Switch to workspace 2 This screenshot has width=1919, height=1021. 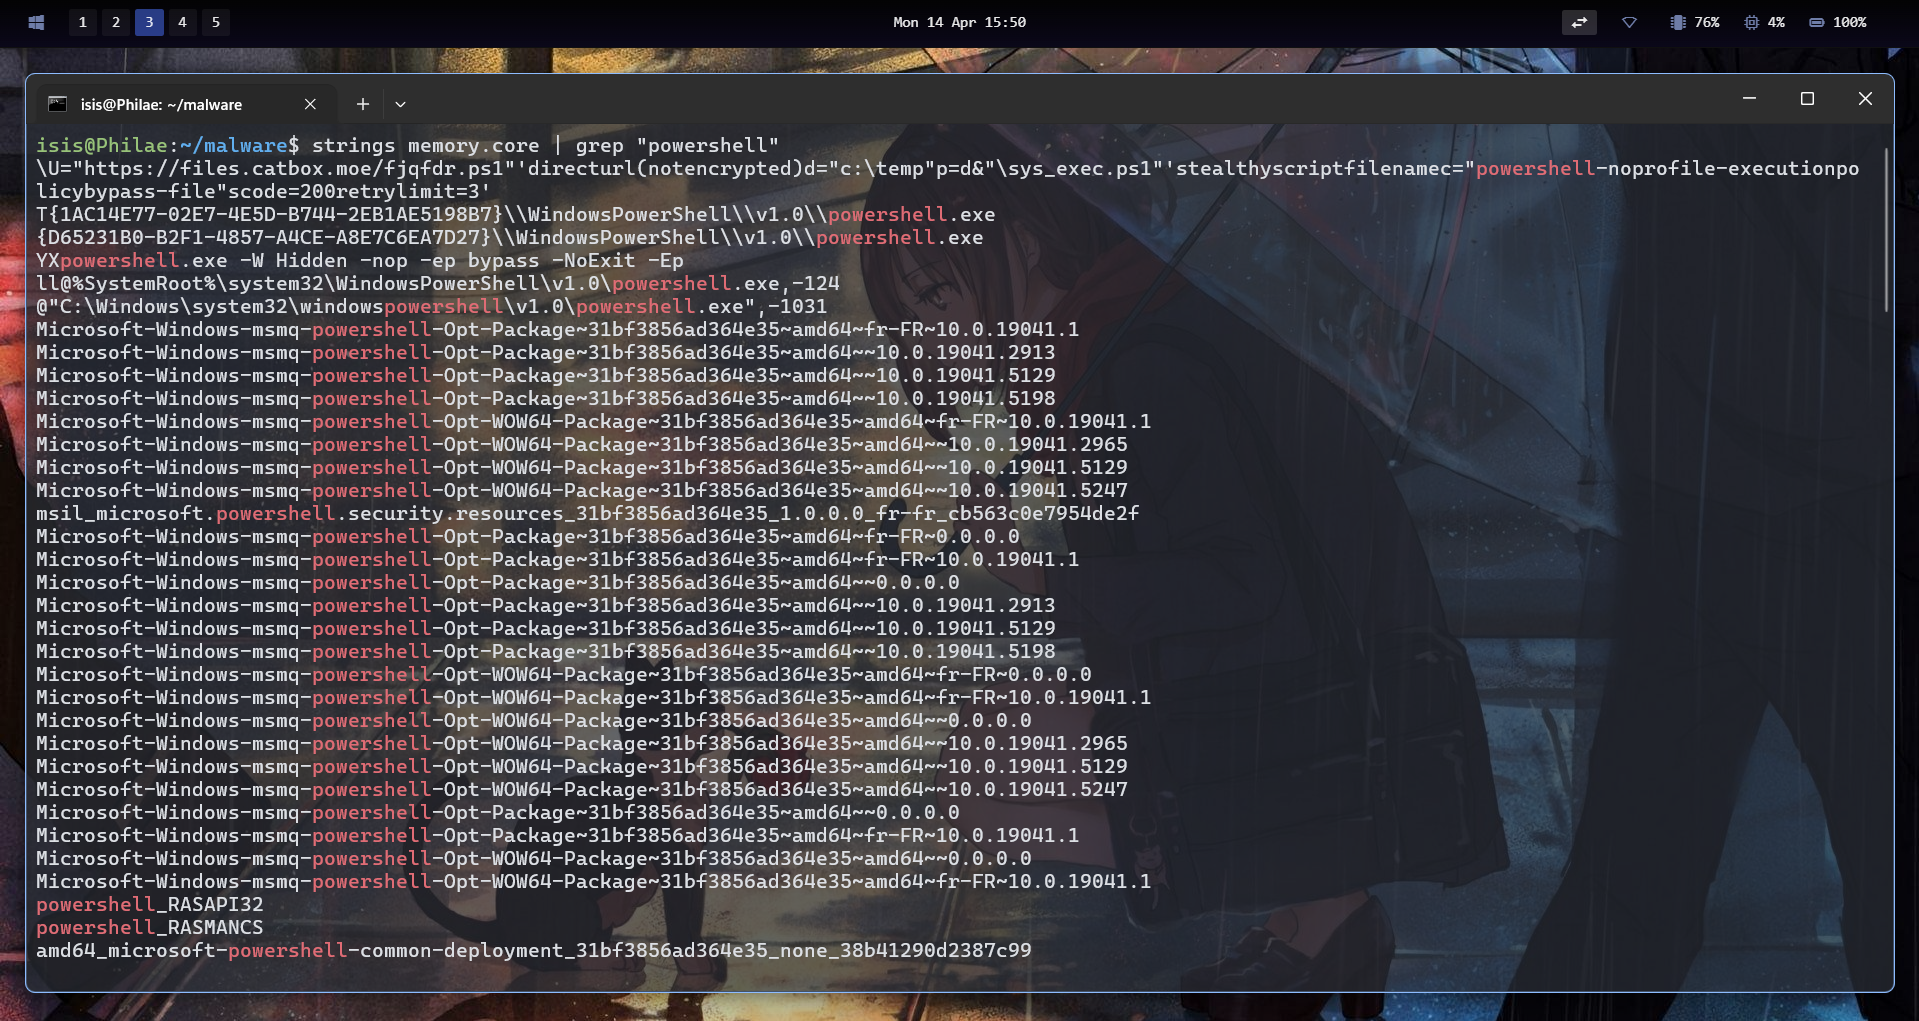click(116, 22)
